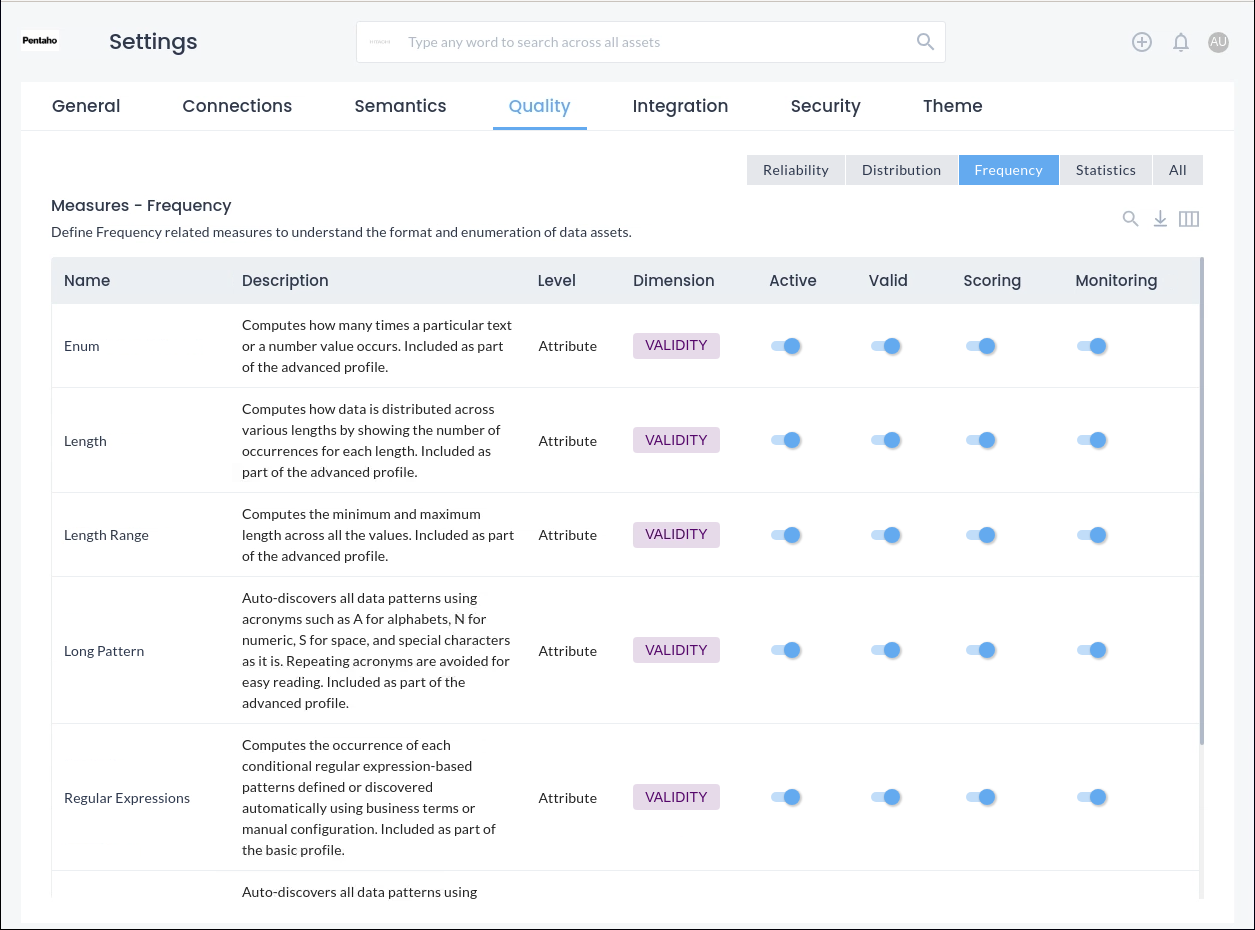Screen dimensions: 1255x930
Task: Open the Semantics settings tab
Action: (x=400, y=106)
